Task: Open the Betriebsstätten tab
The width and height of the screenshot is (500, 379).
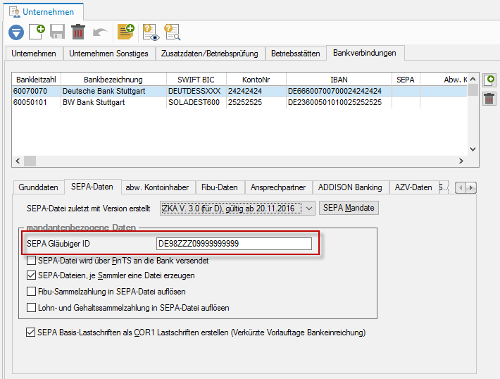Action: point(296,54)
